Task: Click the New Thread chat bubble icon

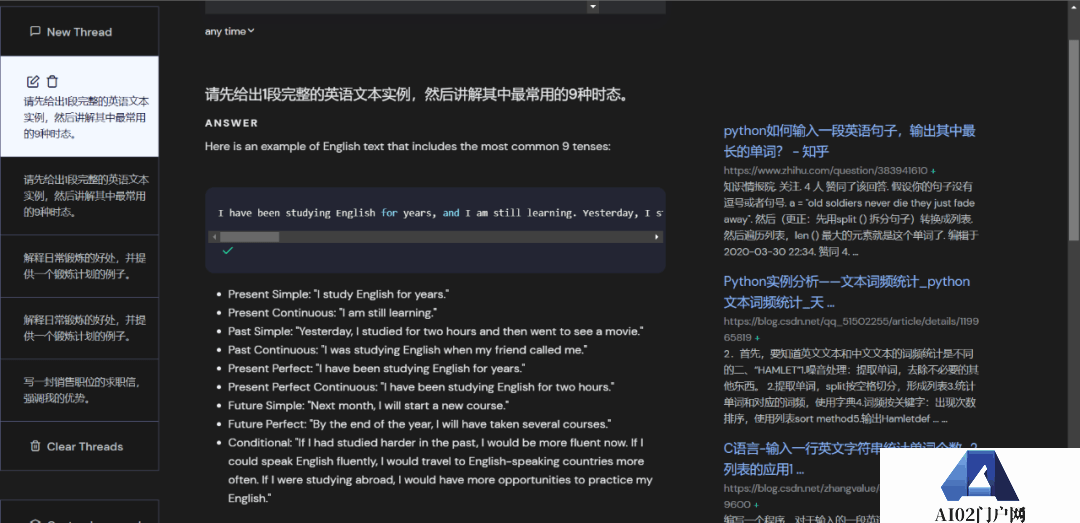Action: [35, 32]
